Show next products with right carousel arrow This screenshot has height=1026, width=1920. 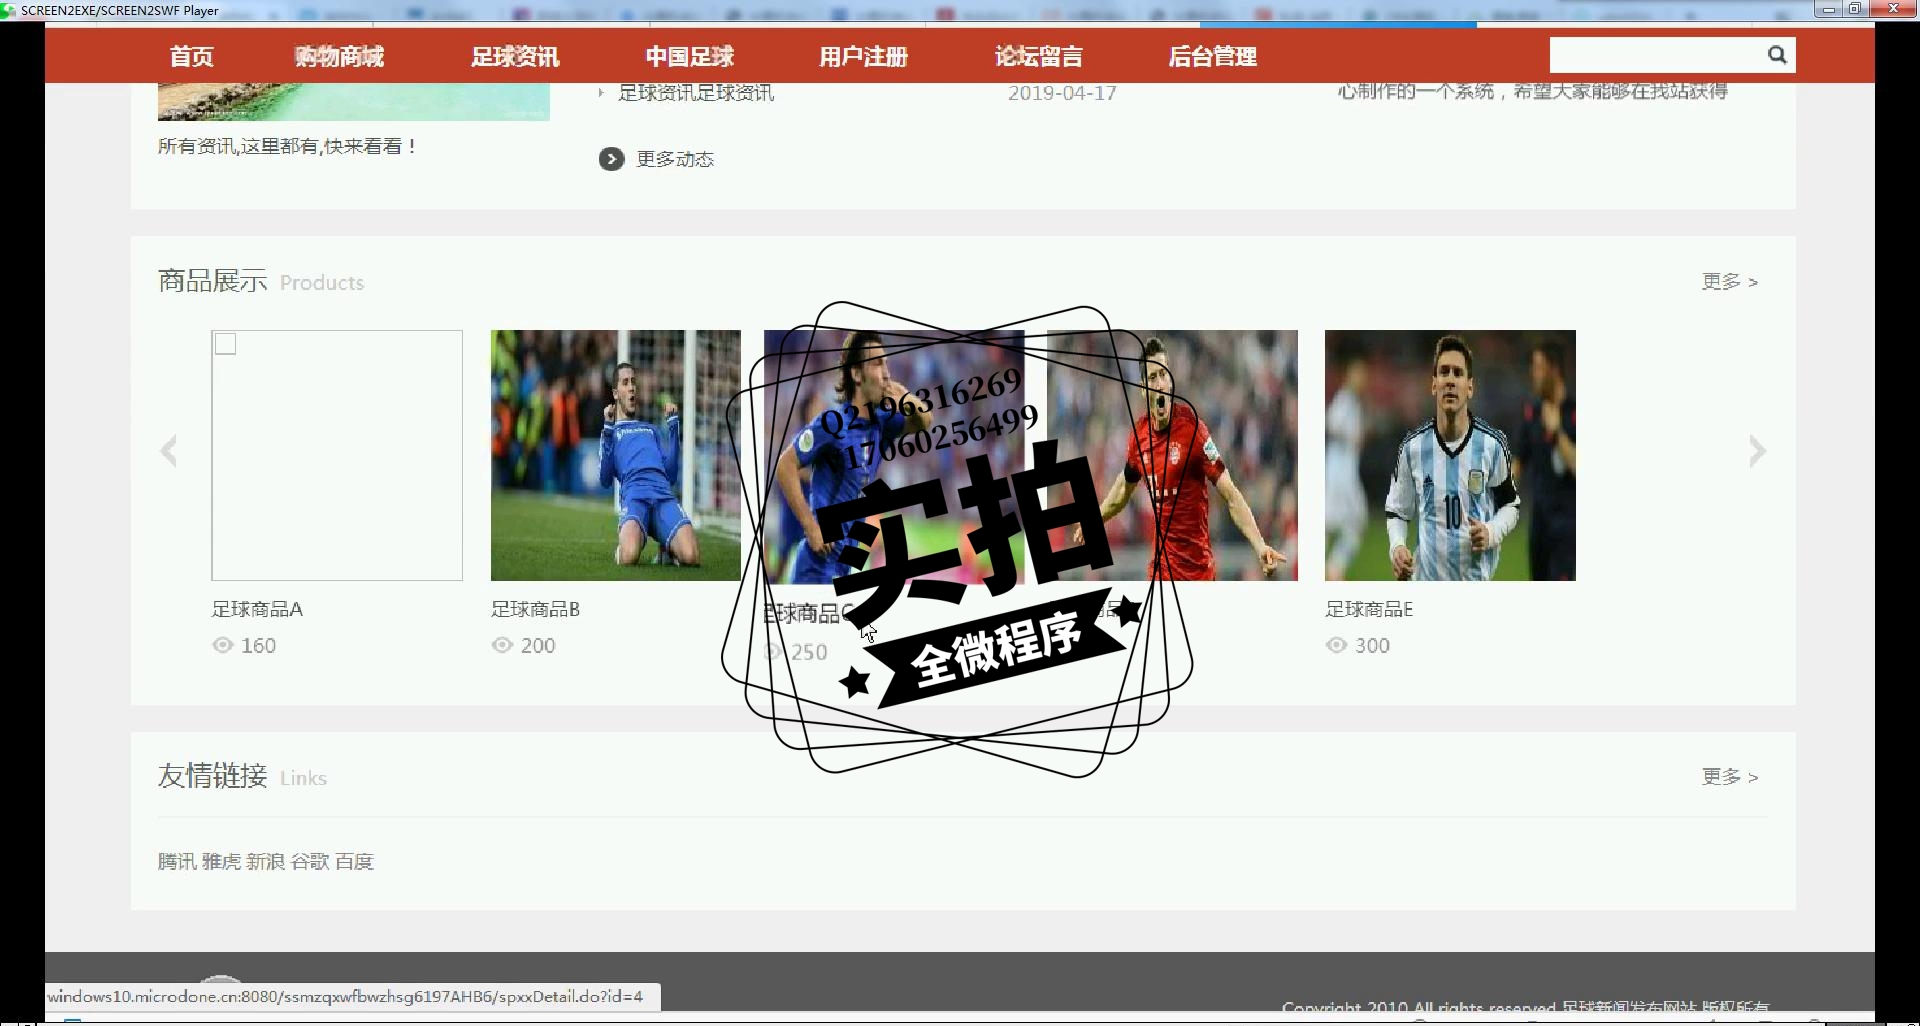pos(1757,451)
